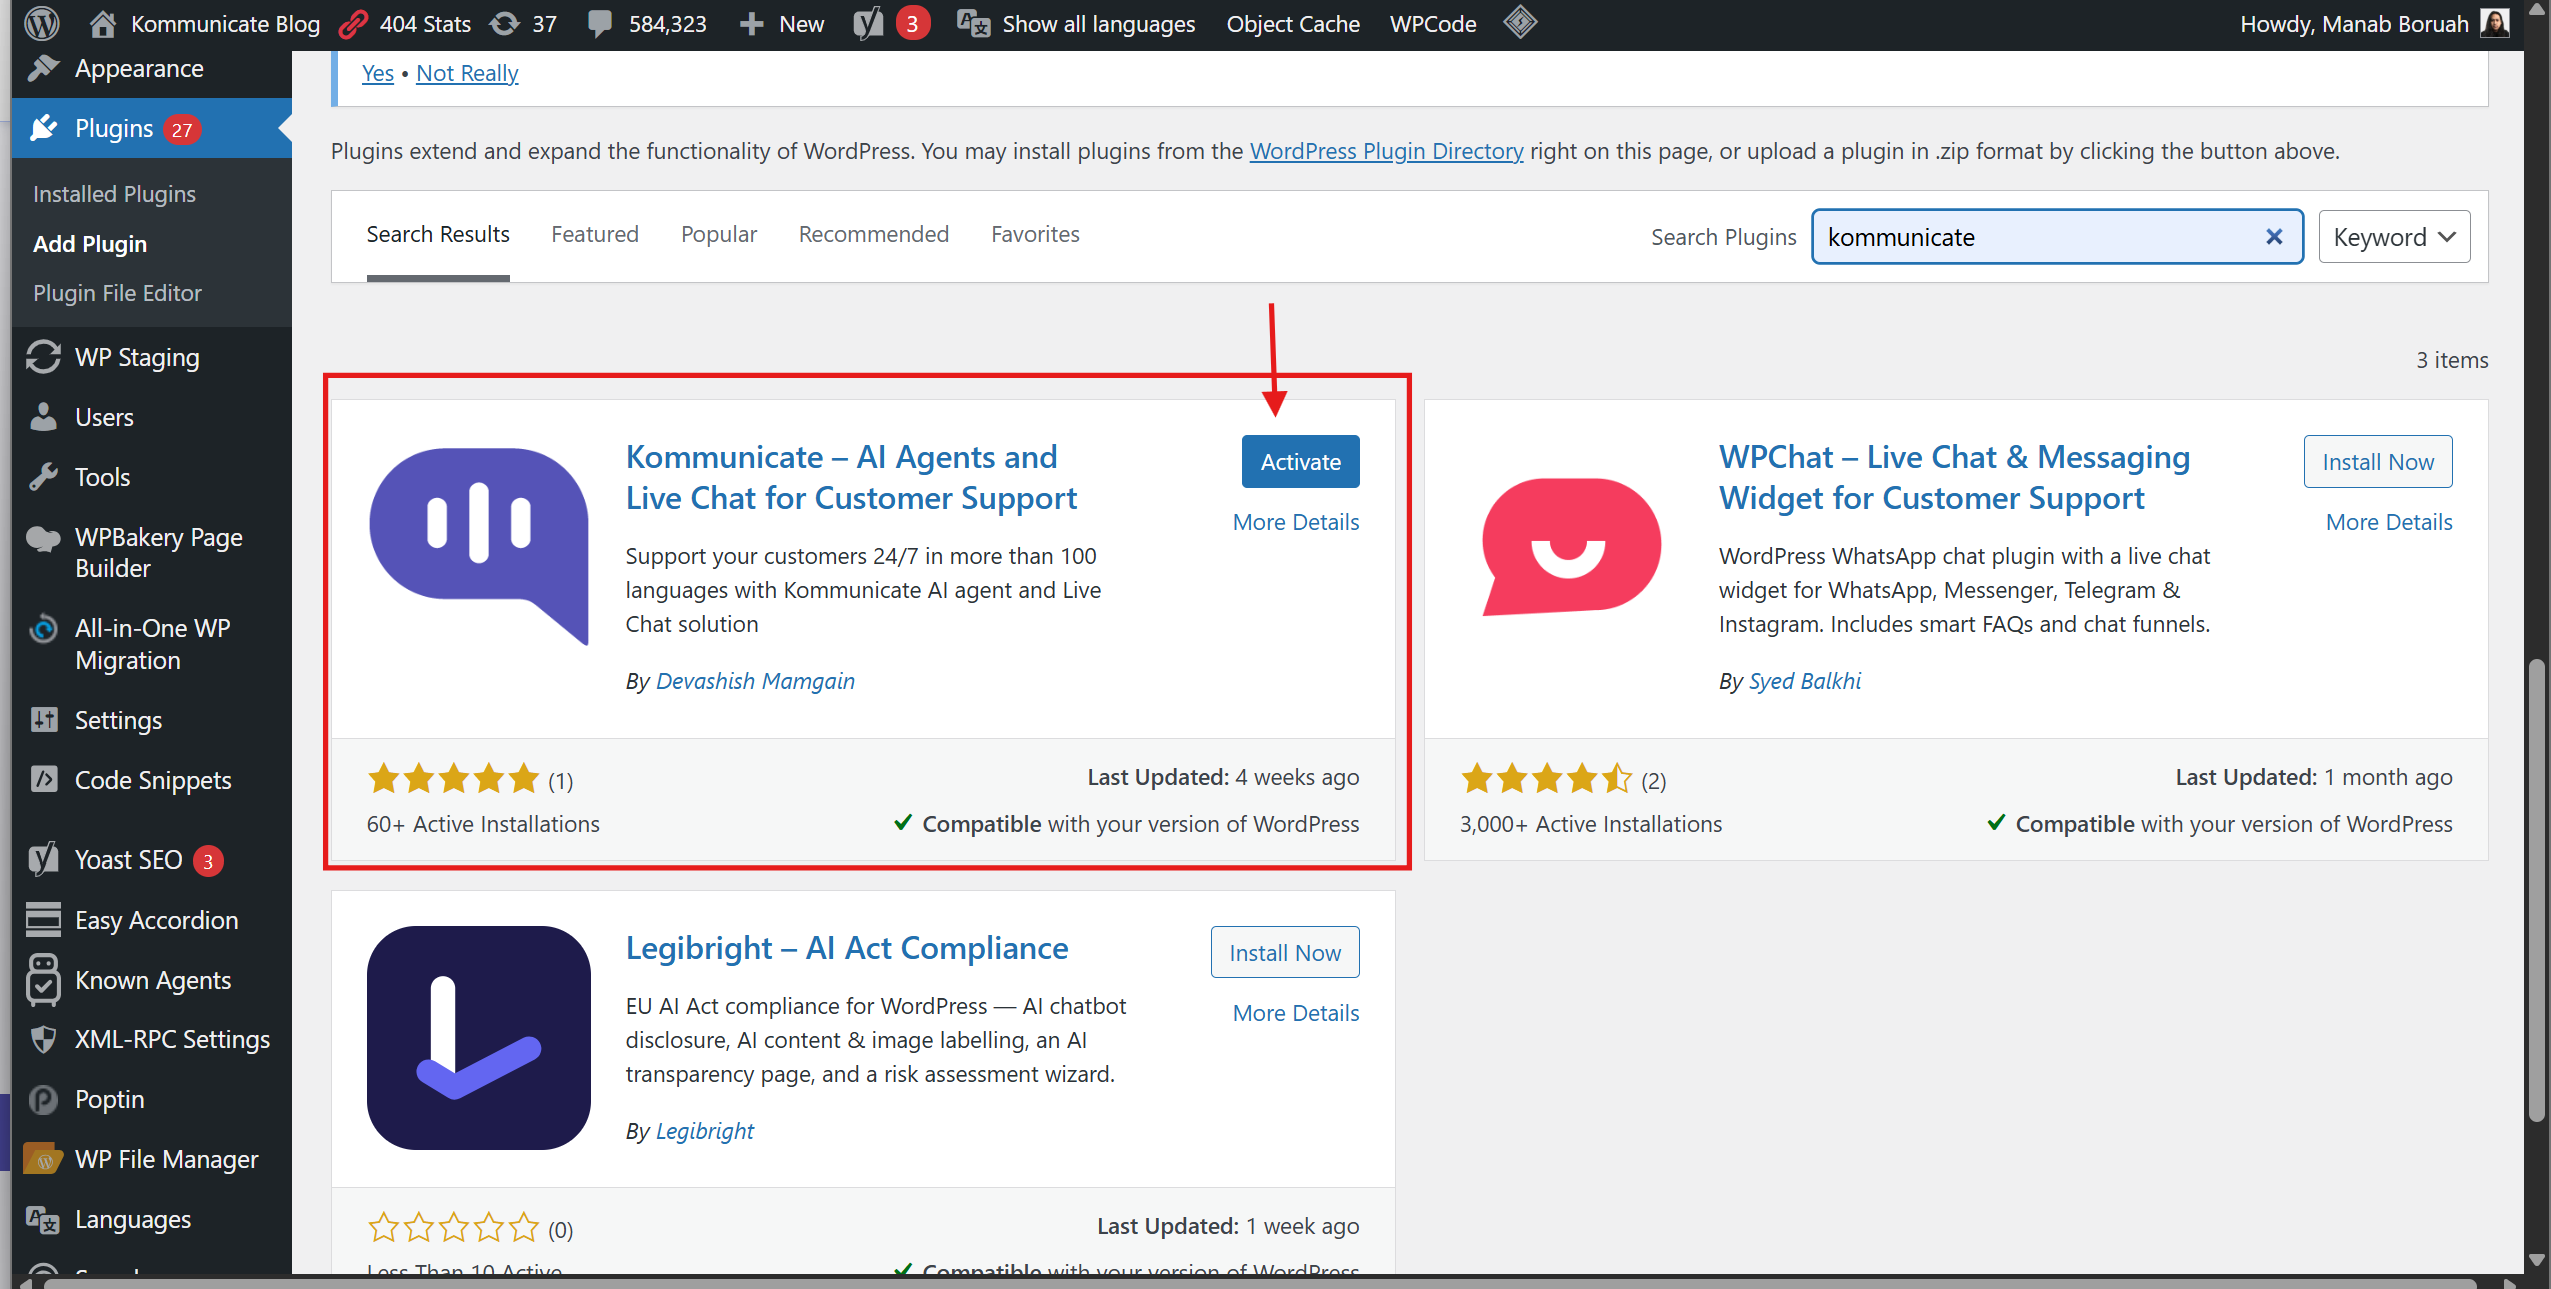Open Yoast icon in admin bar
This screenshot has height=1289, width=2551.
coord(868,23)
